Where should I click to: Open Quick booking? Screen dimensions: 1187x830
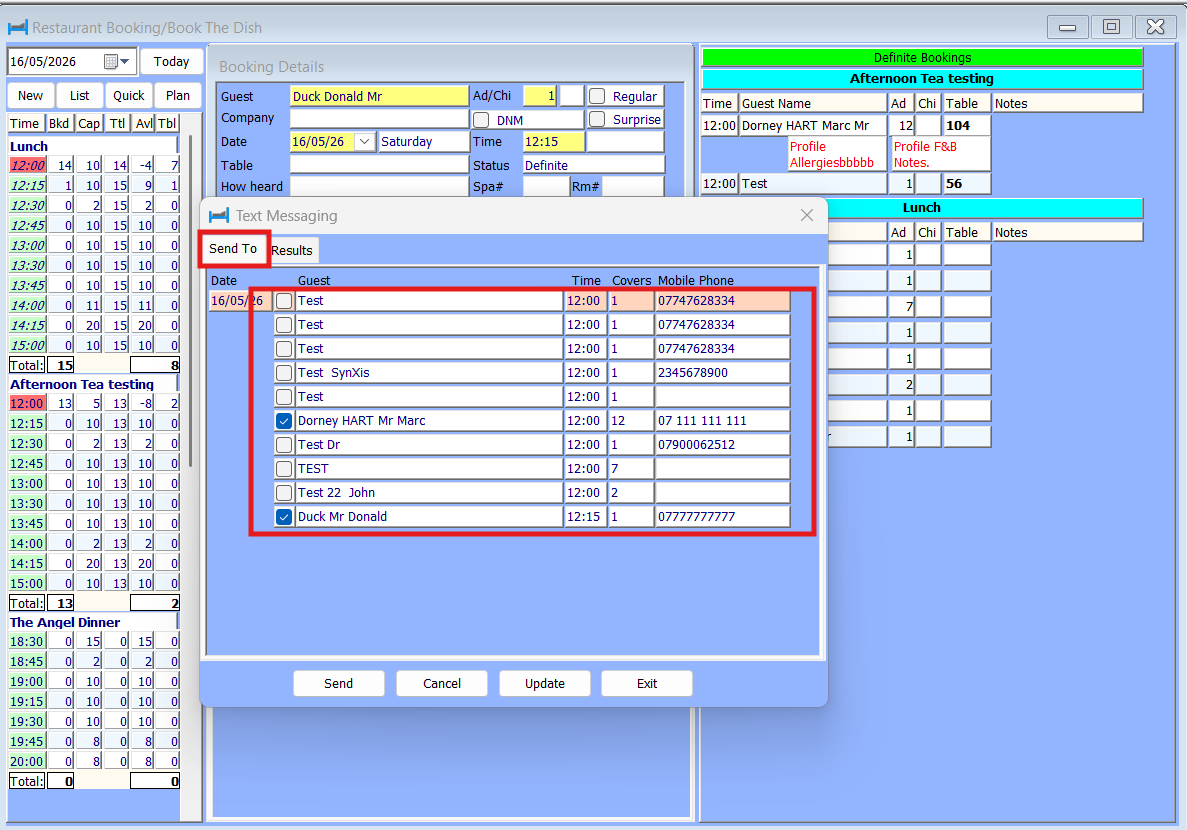coord(129,95)
